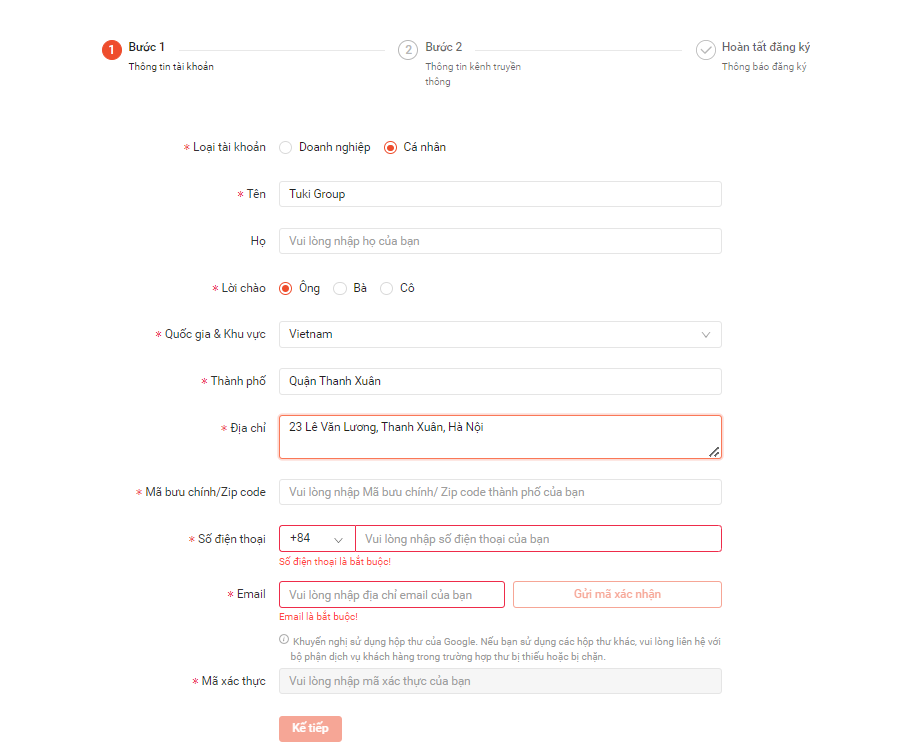Viewport: 910px width, 756px height.
Task: Select the Doanh nghiệp account type
Action: [286, 147]
